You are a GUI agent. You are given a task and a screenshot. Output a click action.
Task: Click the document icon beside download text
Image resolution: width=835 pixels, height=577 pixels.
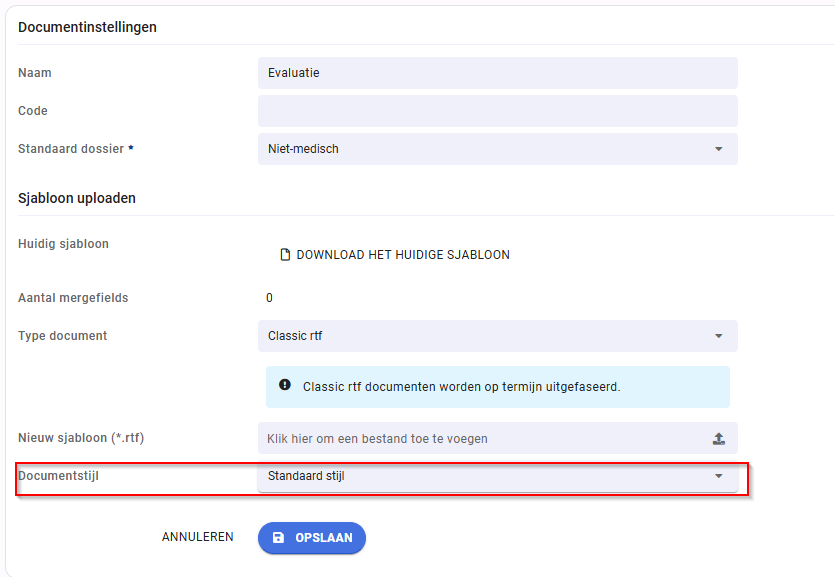[285, 255]
